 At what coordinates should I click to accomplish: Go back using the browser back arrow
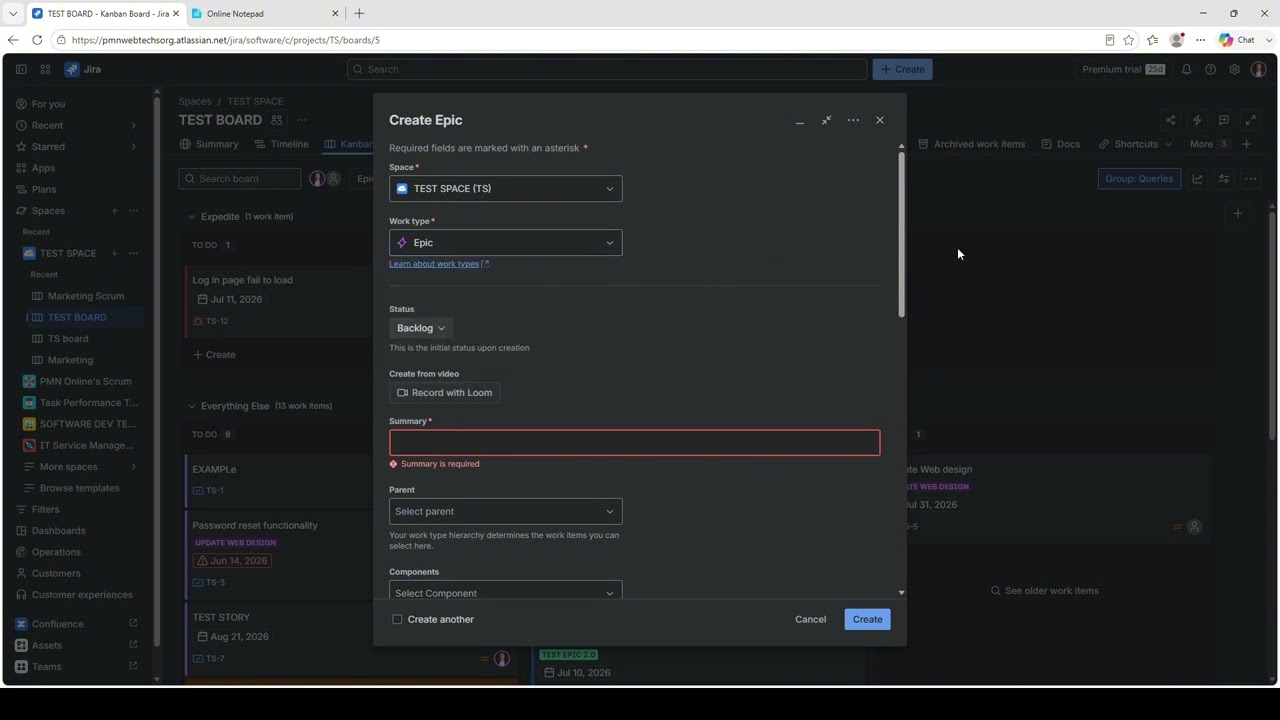(x=13, y=40)
